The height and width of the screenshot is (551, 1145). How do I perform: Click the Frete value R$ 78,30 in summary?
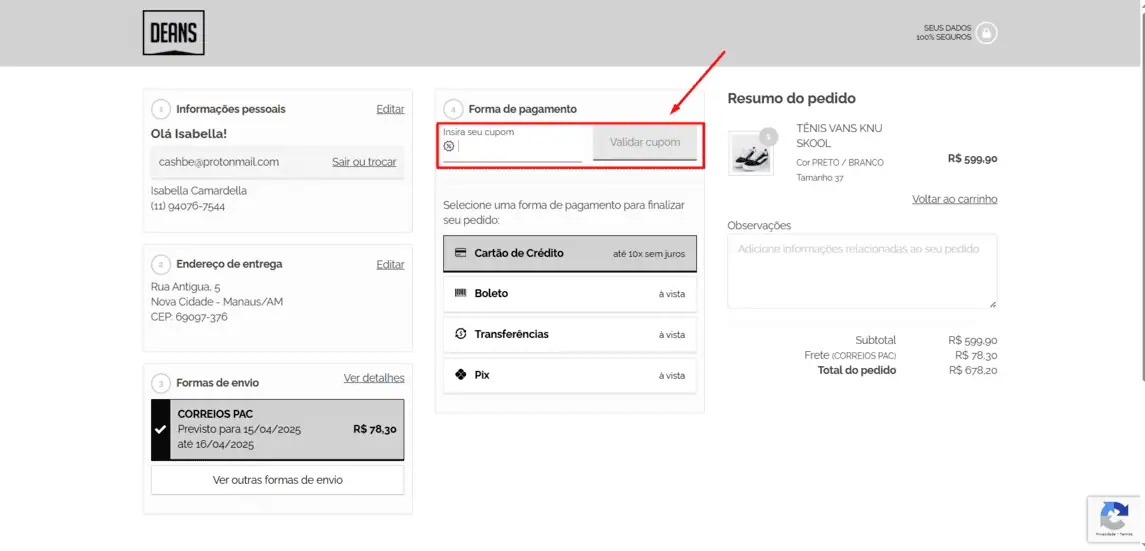pos(976,355)
